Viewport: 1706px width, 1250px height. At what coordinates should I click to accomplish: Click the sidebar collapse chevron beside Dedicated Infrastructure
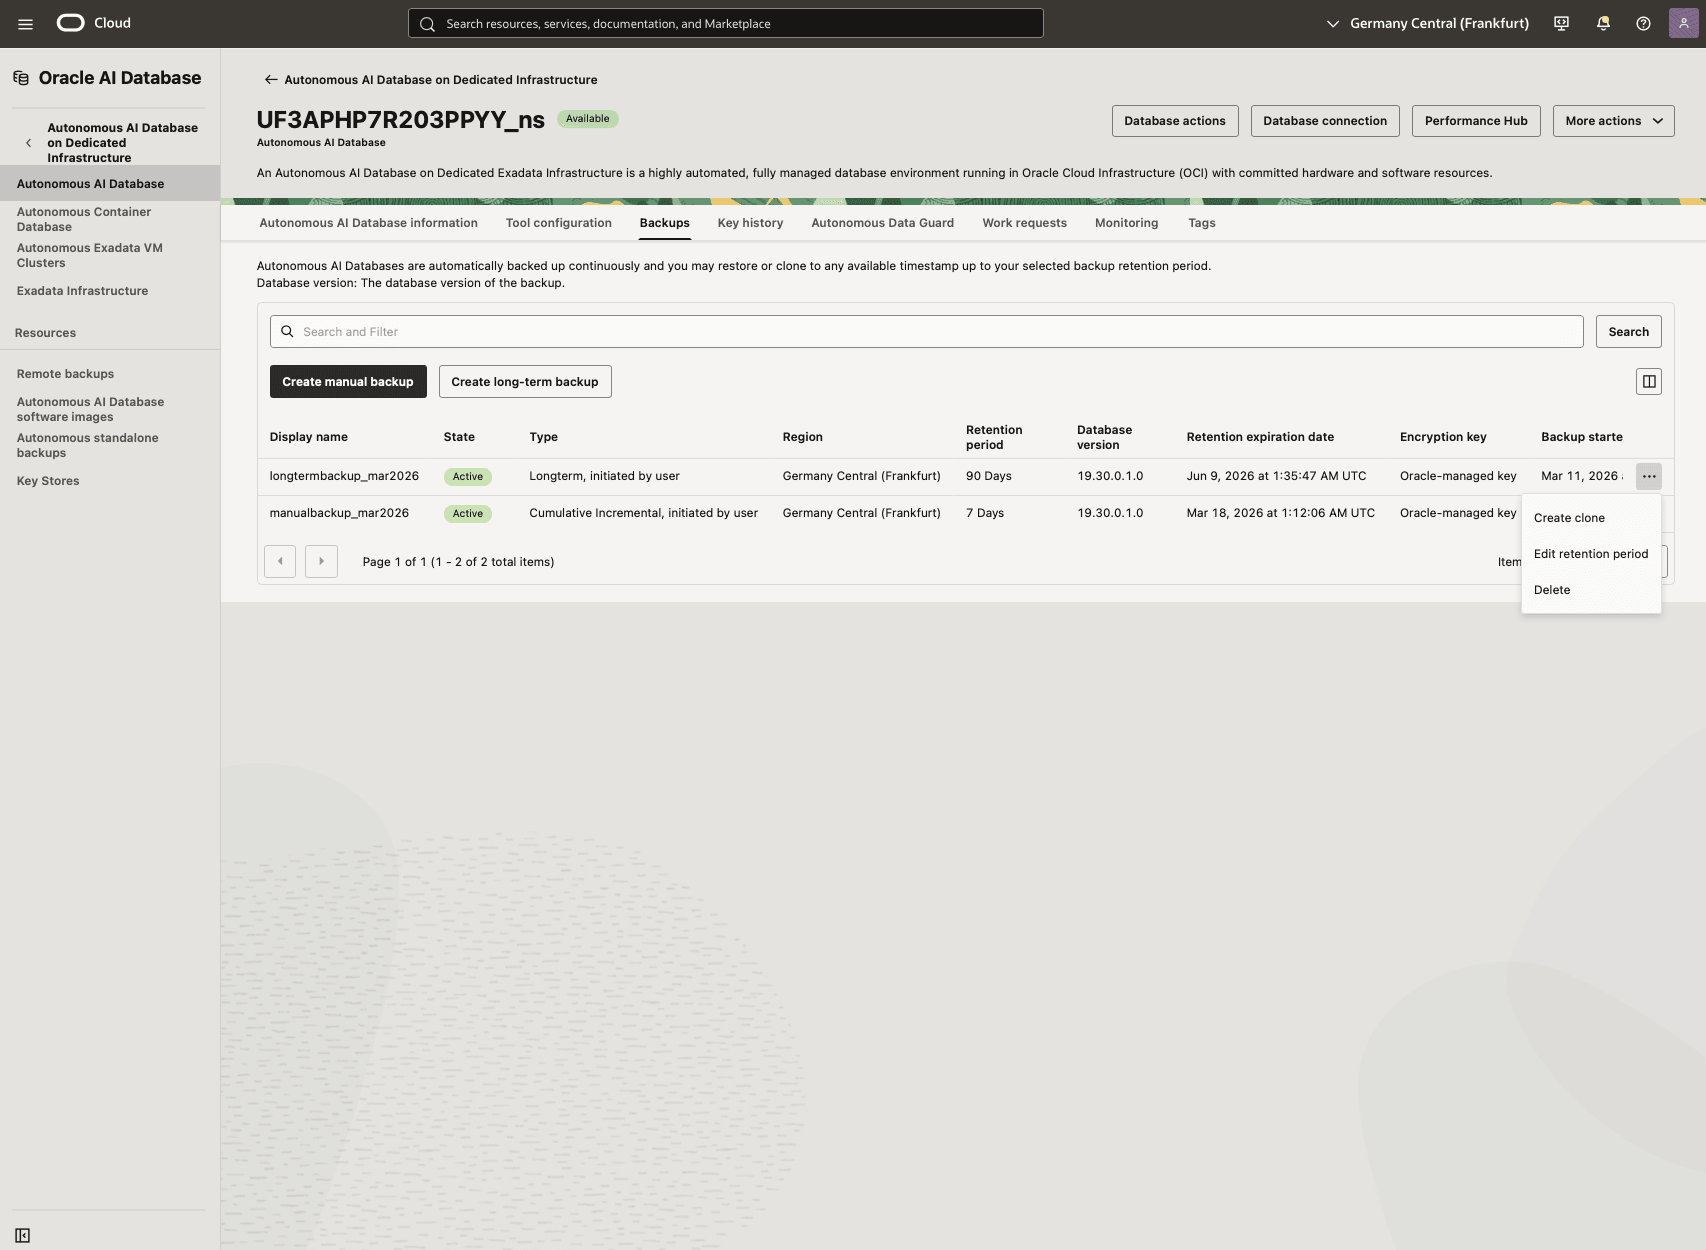[28, 143]
